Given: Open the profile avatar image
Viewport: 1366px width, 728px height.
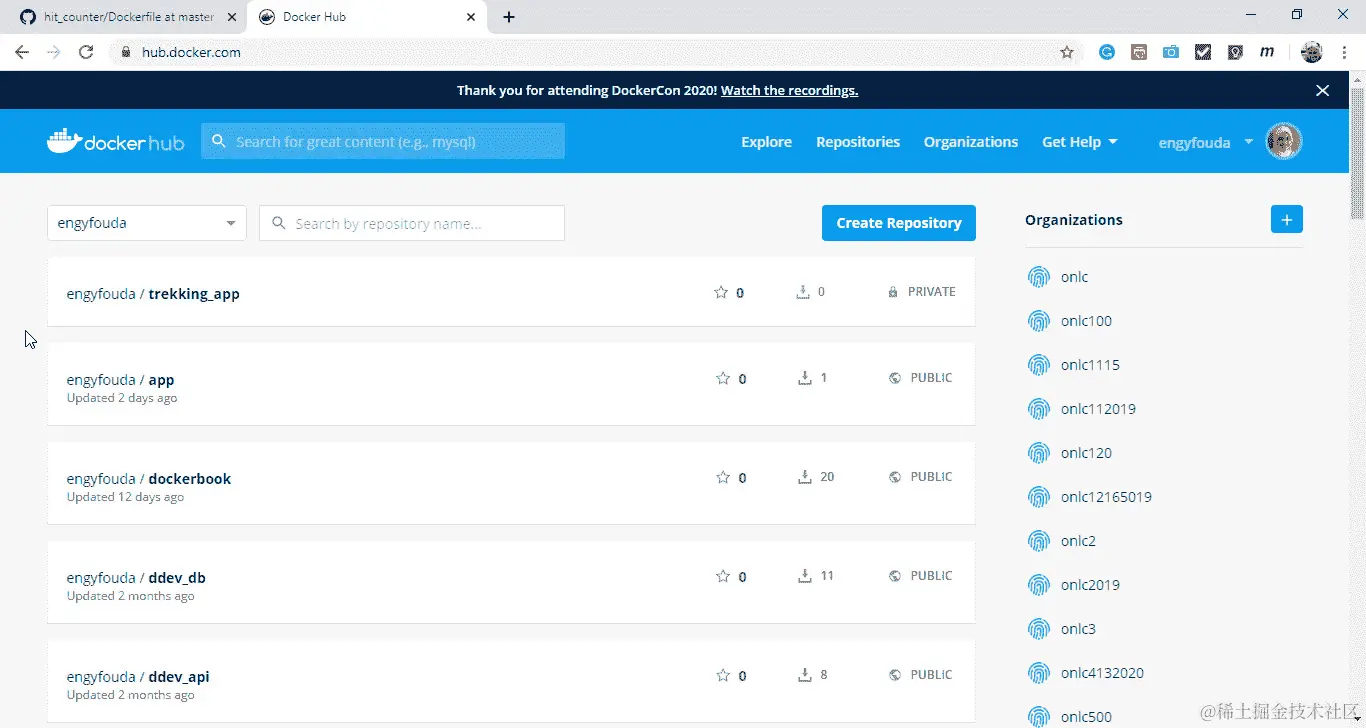Looking at the screenshot, I should point(1283,140).
